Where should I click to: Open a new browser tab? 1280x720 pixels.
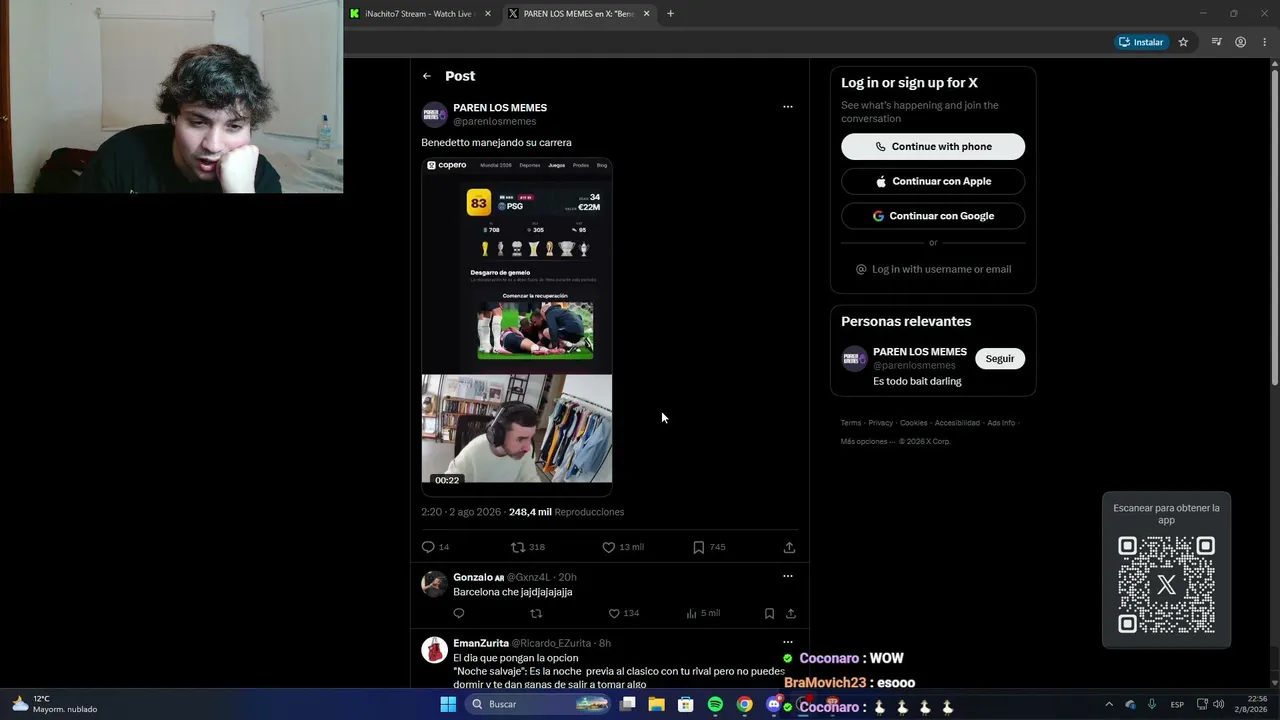coord(670,14)
